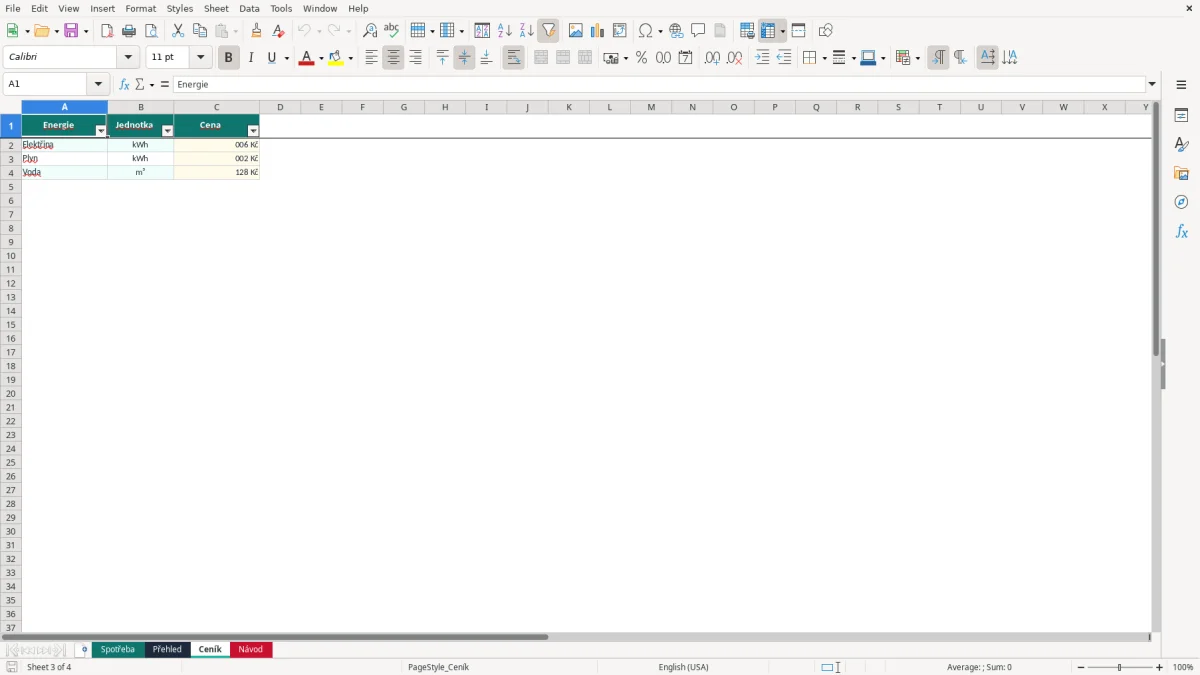Cut selection with the scissors icon
Image resolution: width=1200 pixels, height=675 pixels.
tap(178, 31)
